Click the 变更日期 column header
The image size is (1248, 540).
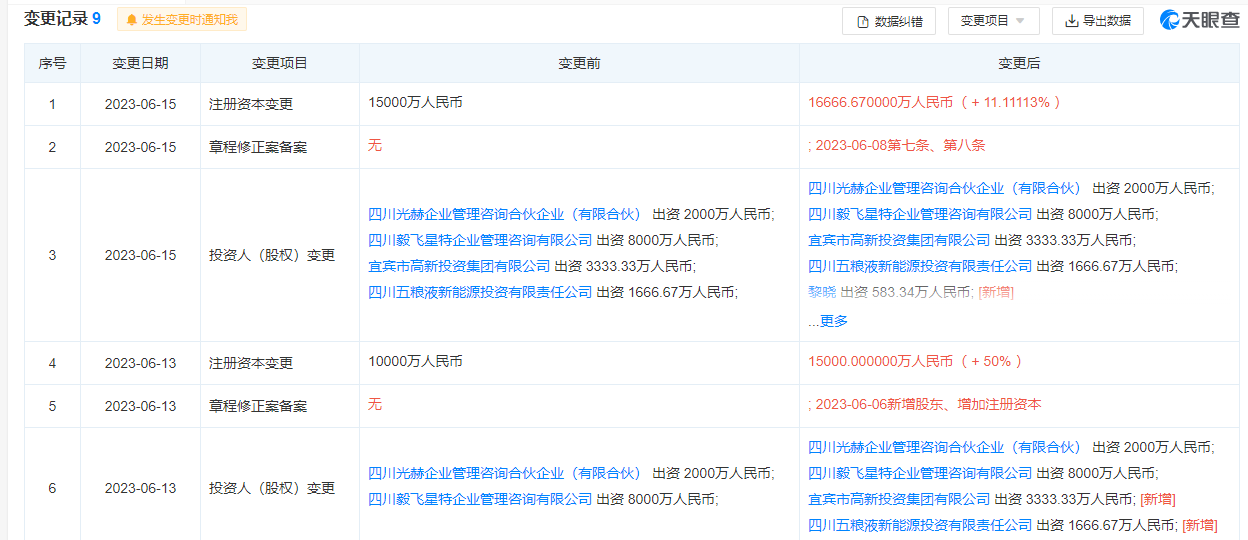[140, 63]
